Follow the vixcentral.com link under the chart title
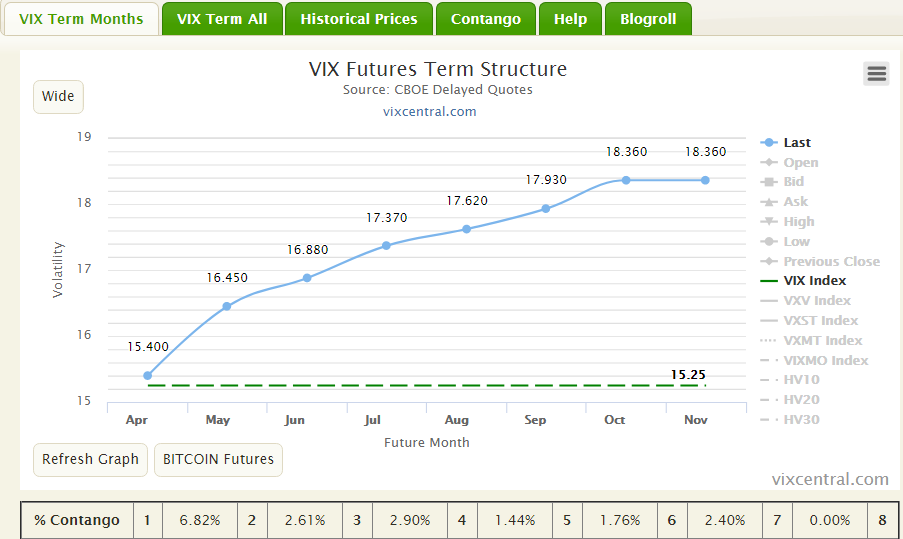This screenshot has width=903, height=539. (429, 111)
